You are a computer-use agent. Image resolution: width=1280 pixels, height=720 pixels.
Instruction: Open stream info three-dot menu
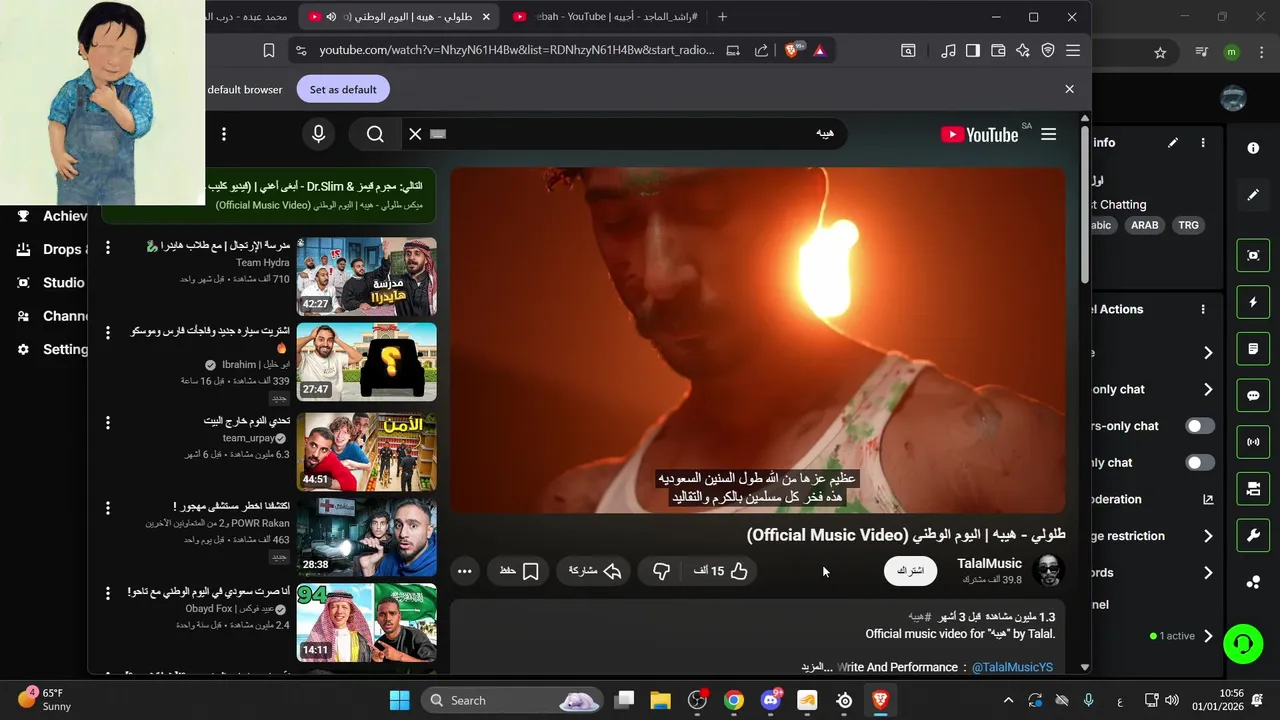coord(1203,143)
